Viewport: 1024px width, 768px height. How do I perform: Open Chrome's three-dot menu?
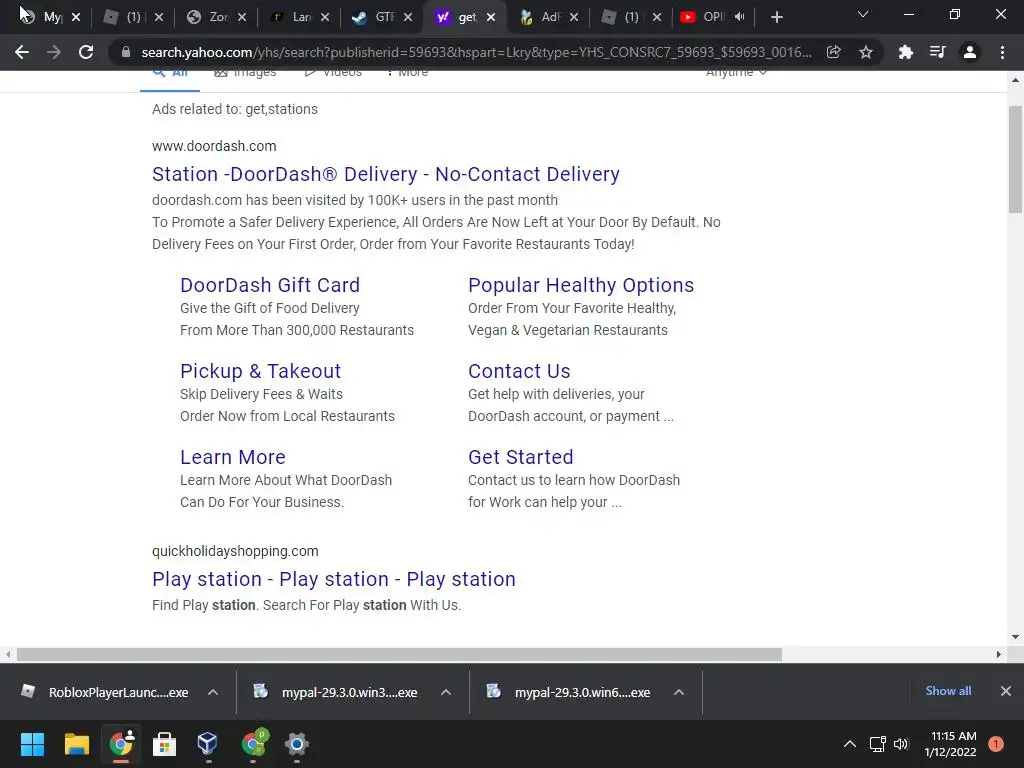point(1002,52)
